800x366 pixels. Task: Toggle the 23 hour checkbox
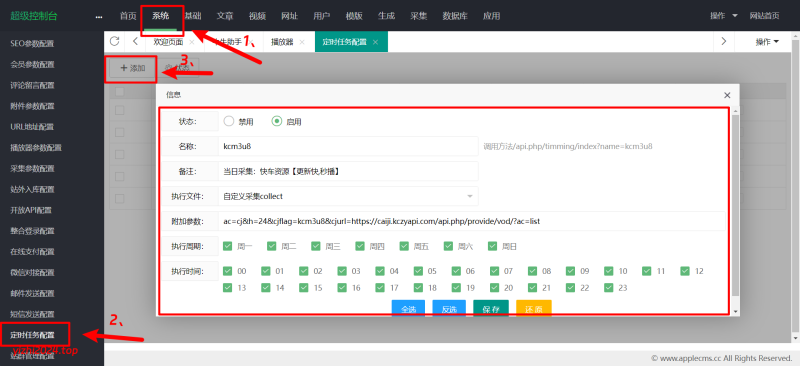609,288
